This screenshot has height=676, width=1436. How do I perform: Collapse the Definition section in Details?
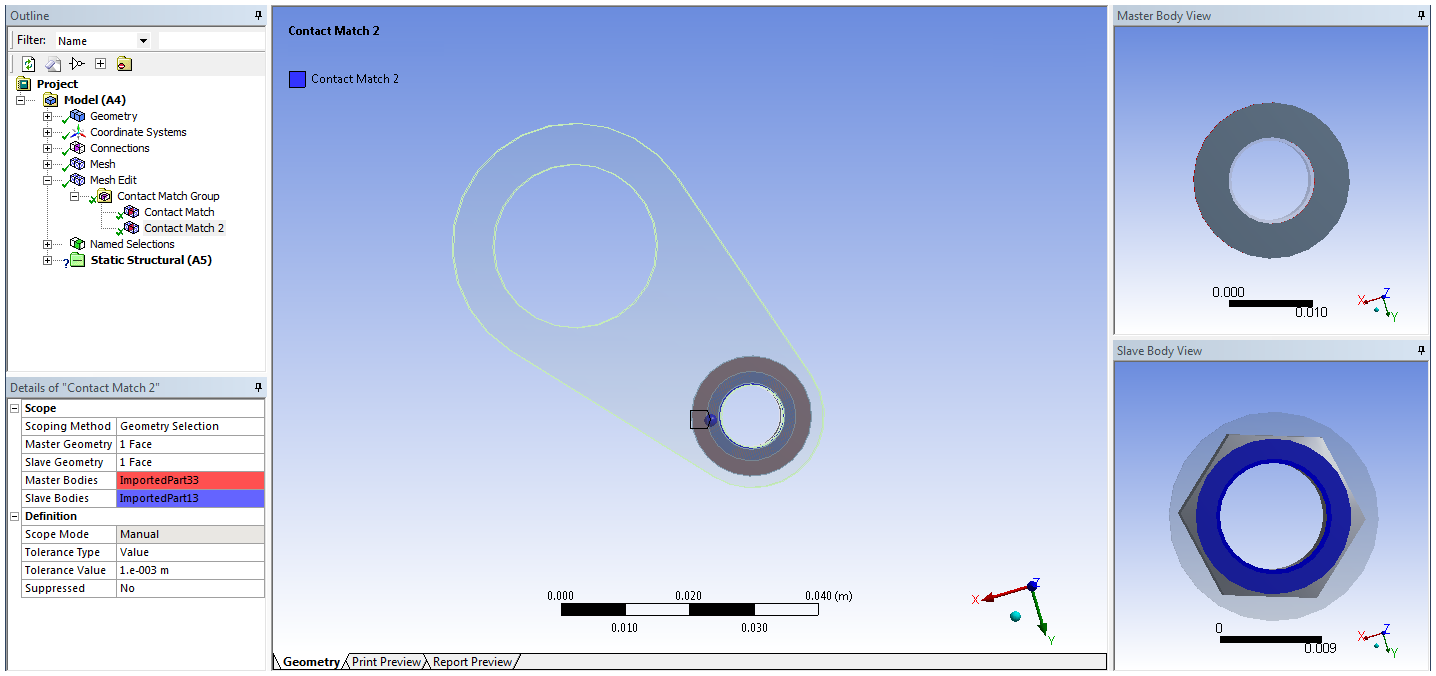pyautogui.click(x=14, y=516)
